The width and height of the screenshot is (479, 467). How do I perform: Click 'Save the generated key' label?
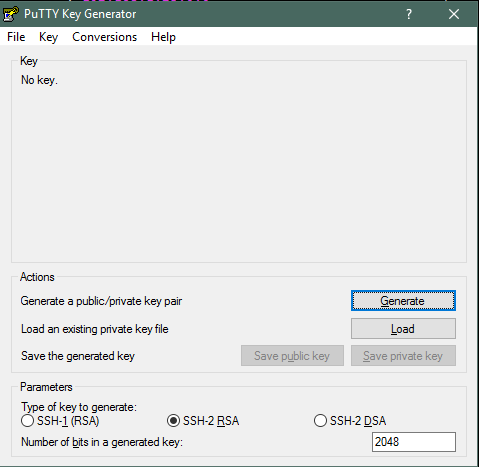78,356
